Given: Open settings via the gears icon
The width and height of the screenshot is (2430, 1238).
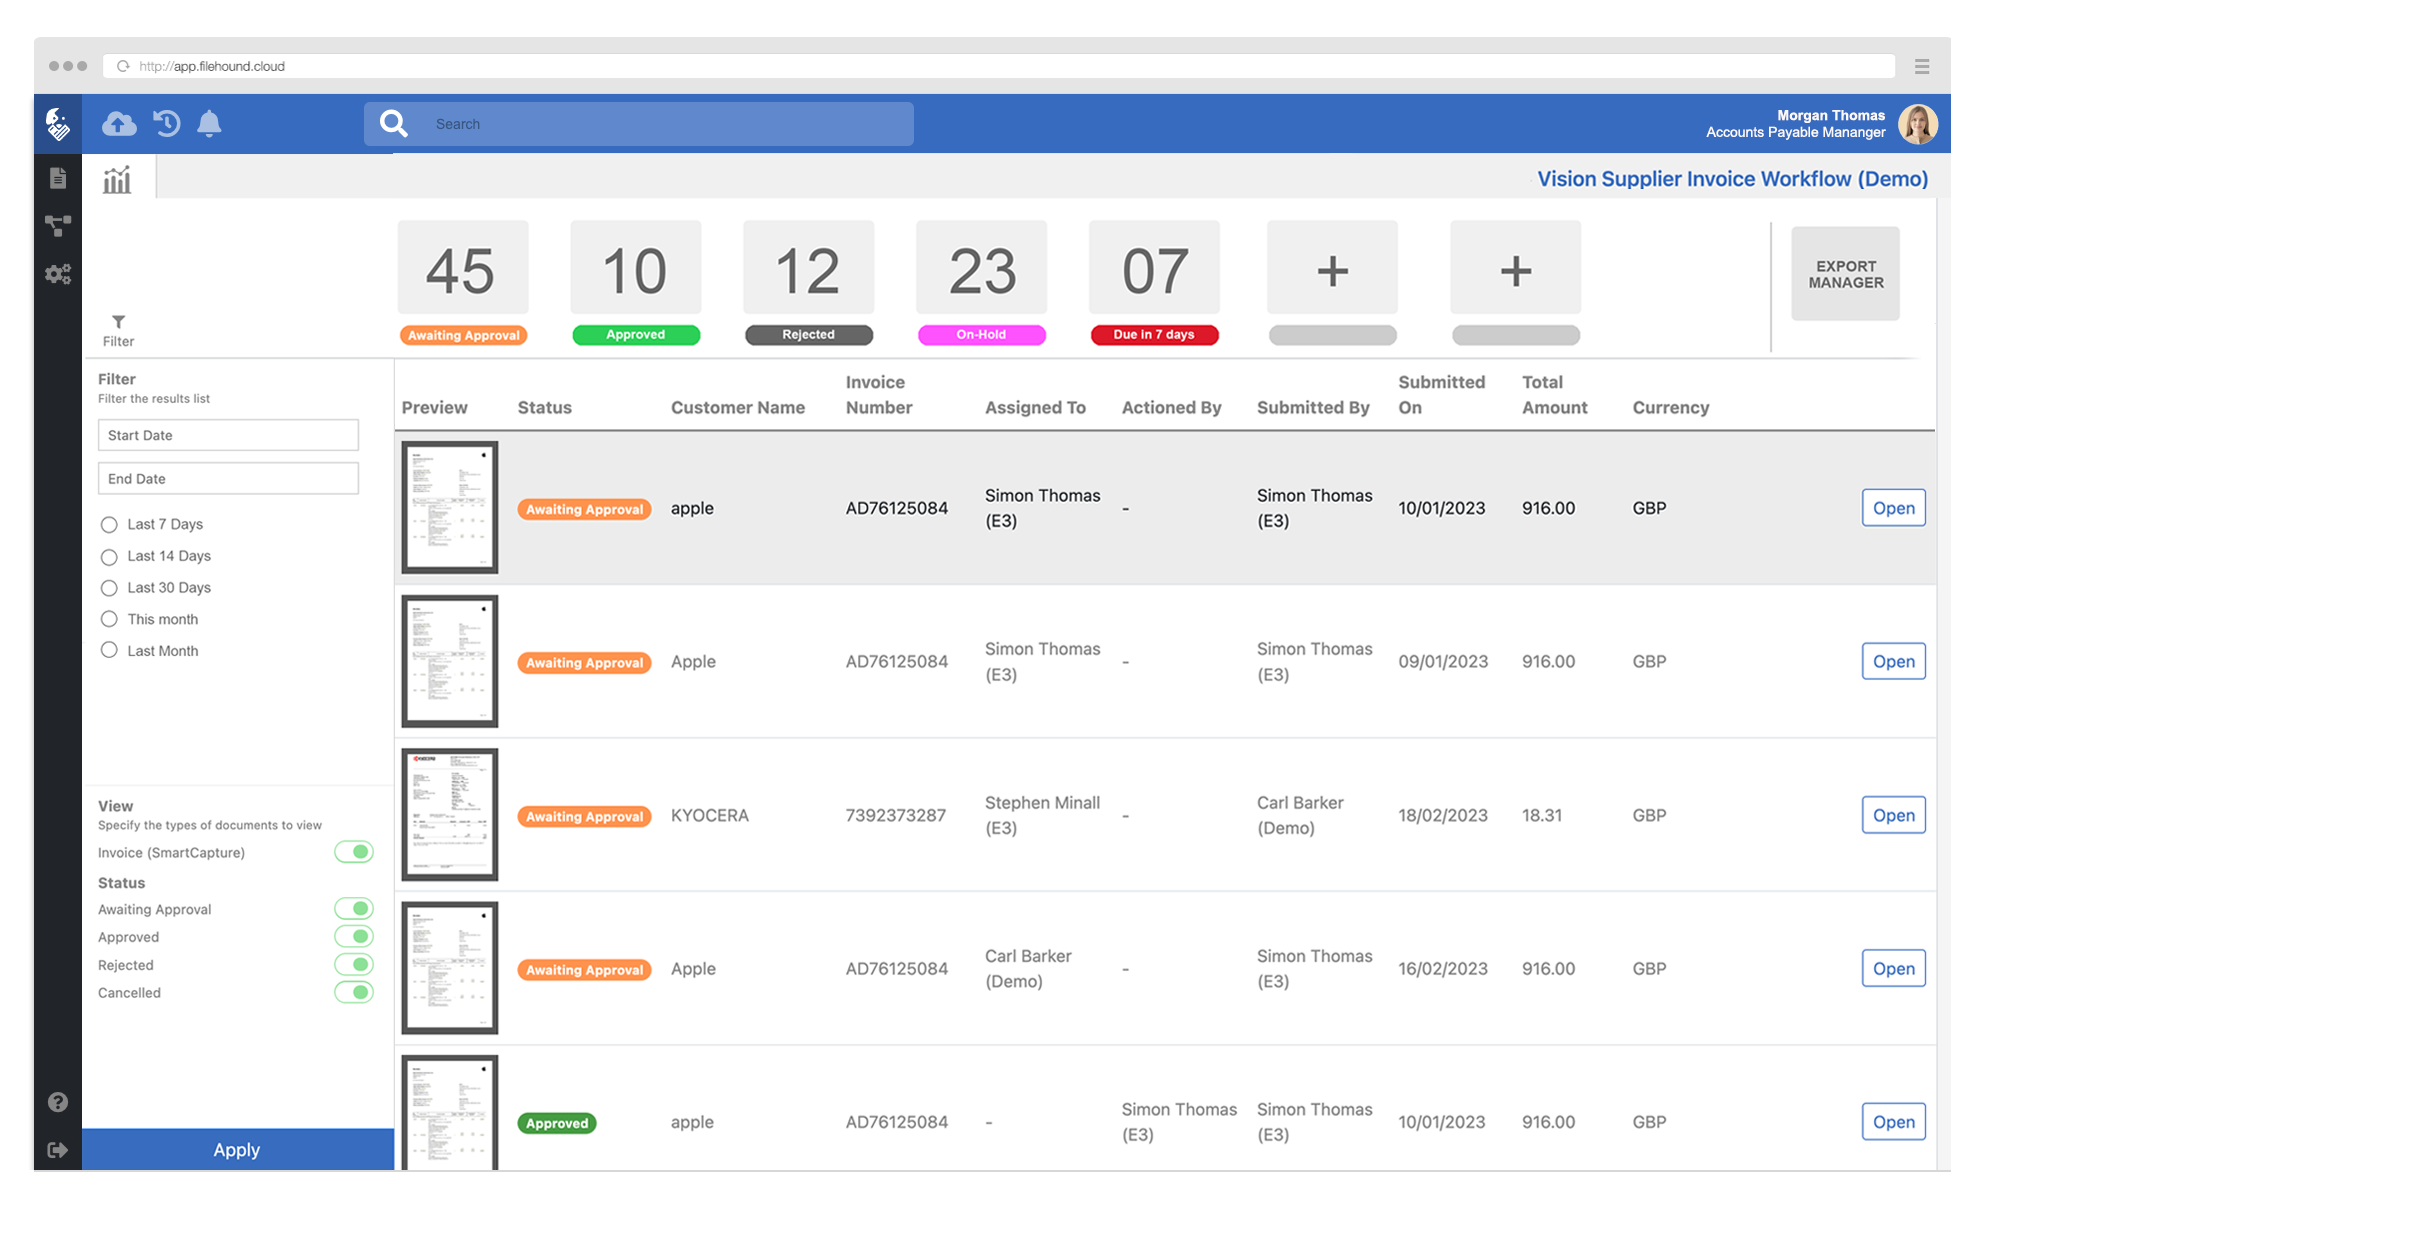Looking at the screenshot, I should [x=57, y=273].
